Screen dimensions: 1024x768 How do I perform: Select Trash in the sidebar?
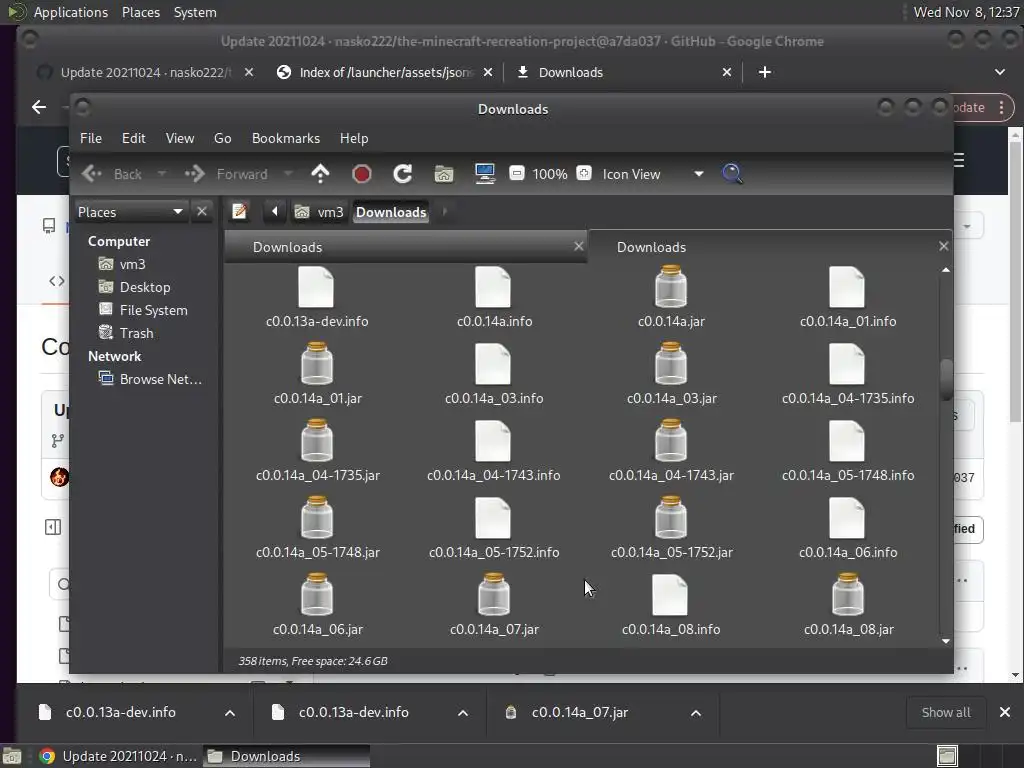click(x=136, y=333)
